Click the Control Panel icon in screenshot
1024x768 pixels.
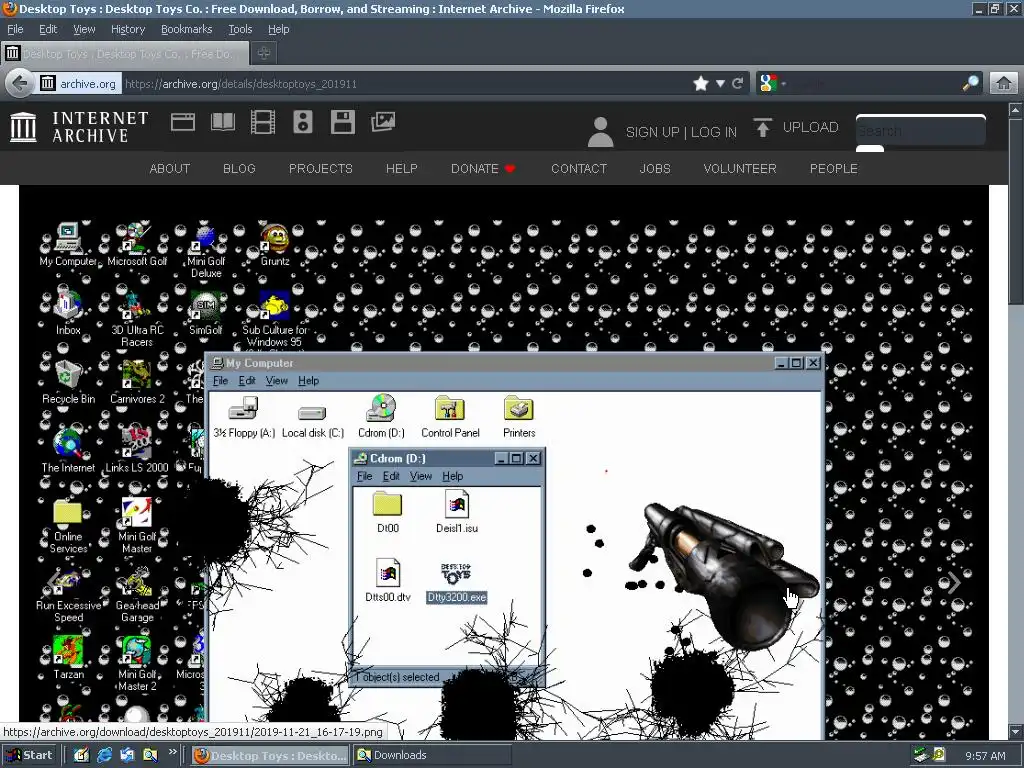coord(450,416)
